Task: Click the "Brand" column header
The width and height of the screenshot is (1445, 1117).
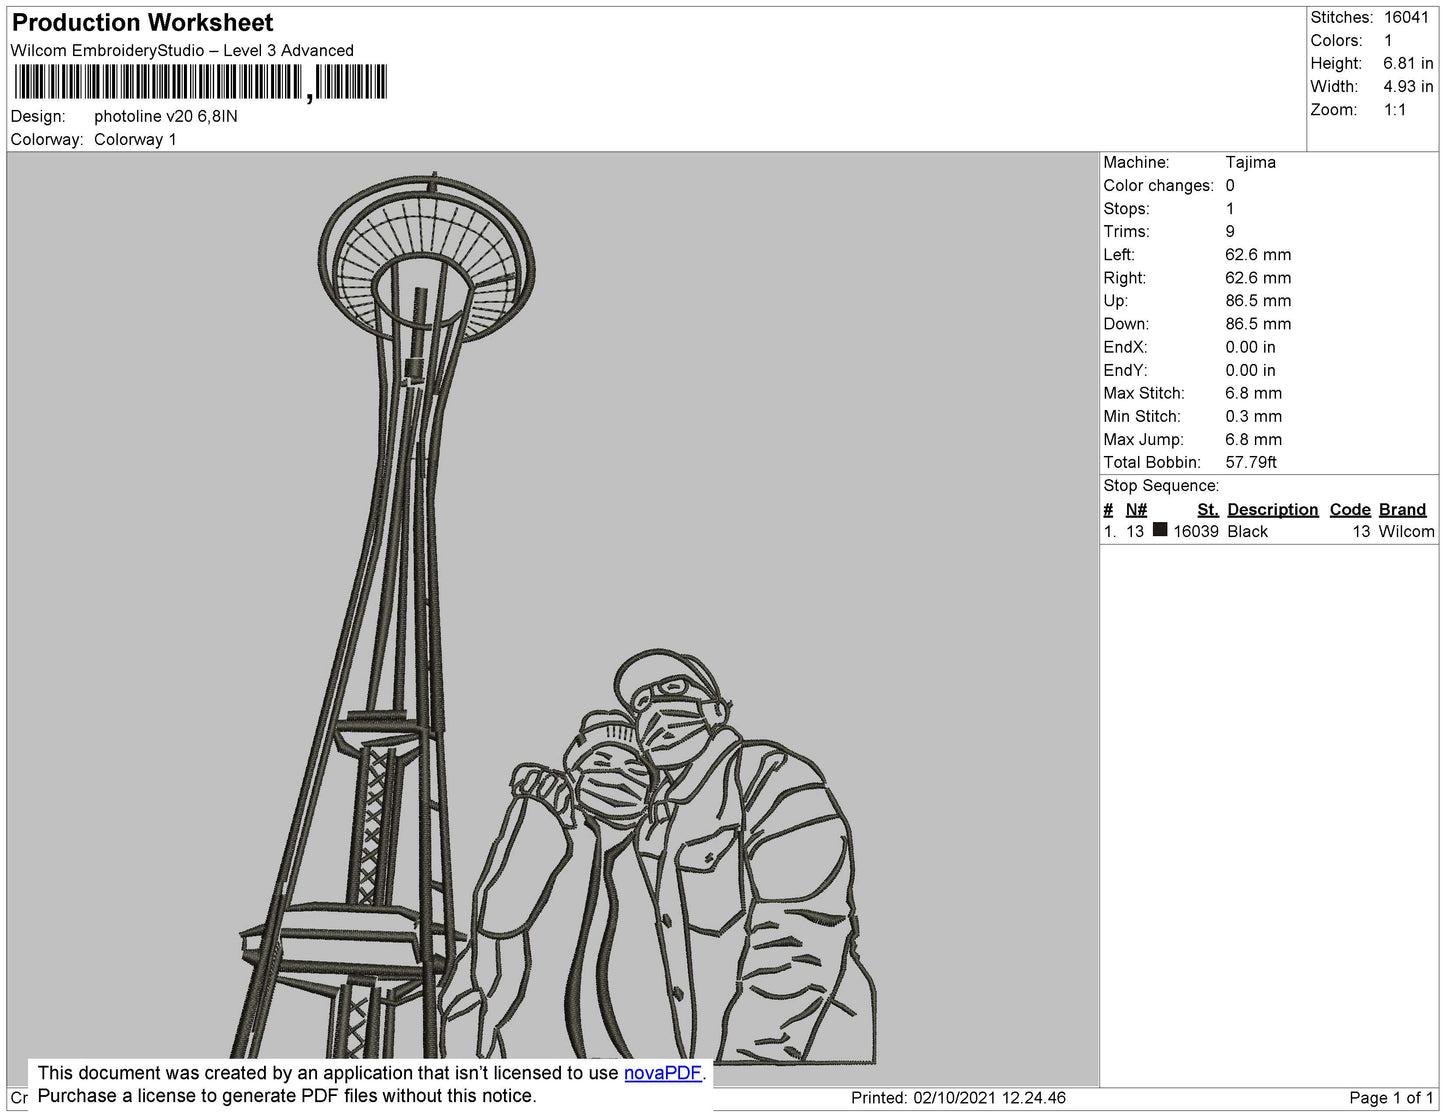Action: 1402,510
